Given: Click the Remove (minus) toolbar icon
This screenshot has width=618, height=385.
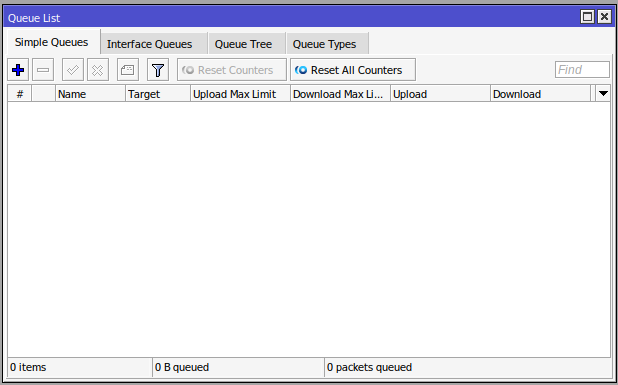Looking at the screenshot, I should pyautogui.click(x=43, y=70).
